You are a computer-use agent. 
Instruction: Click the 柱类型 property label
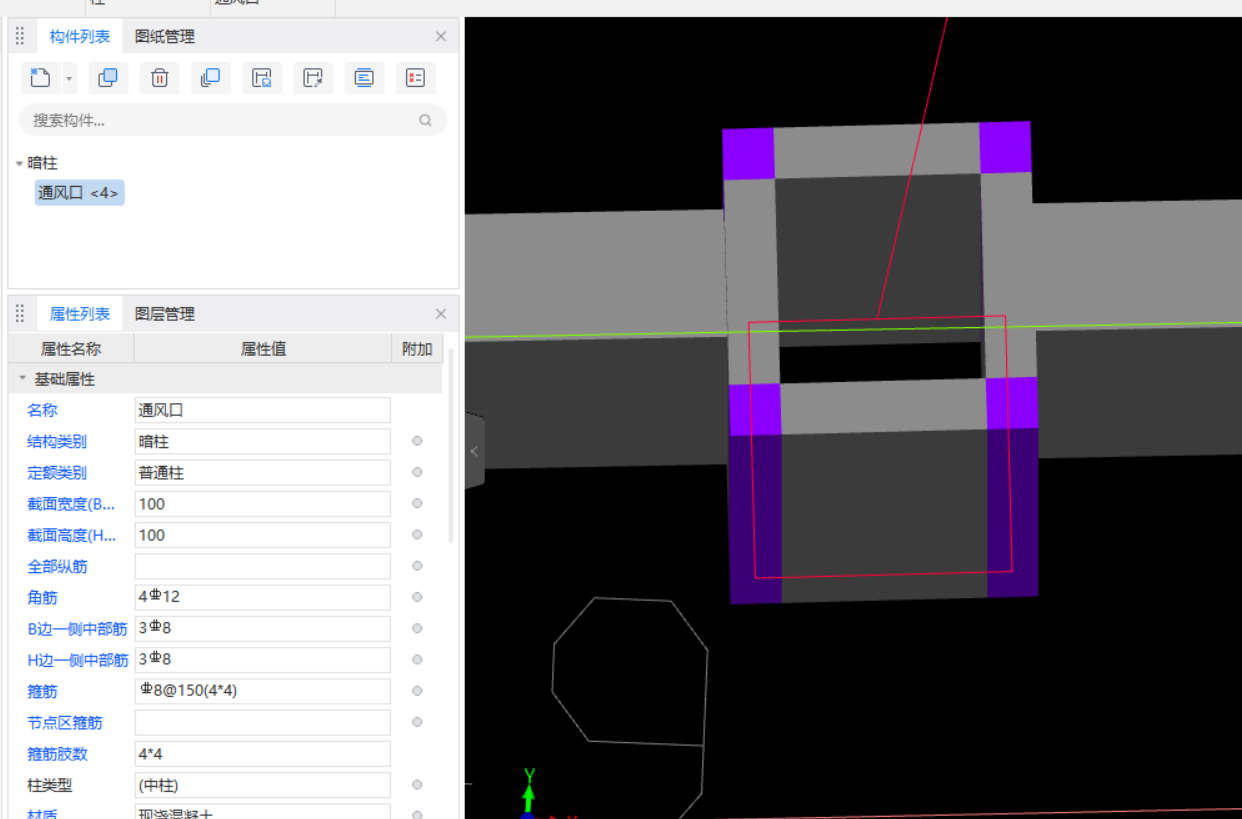tap(50, 785)
